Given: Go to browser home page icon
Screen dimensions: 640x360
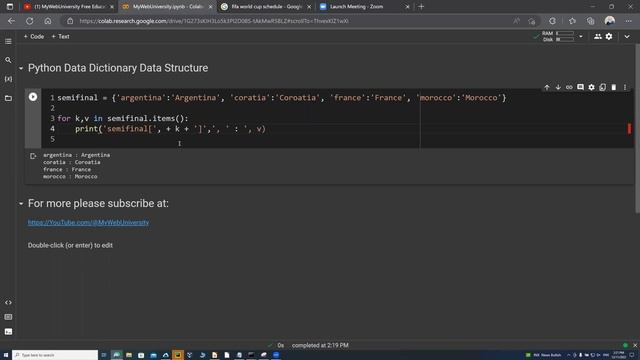Looking at the screenshot, I should pos(48,21).
